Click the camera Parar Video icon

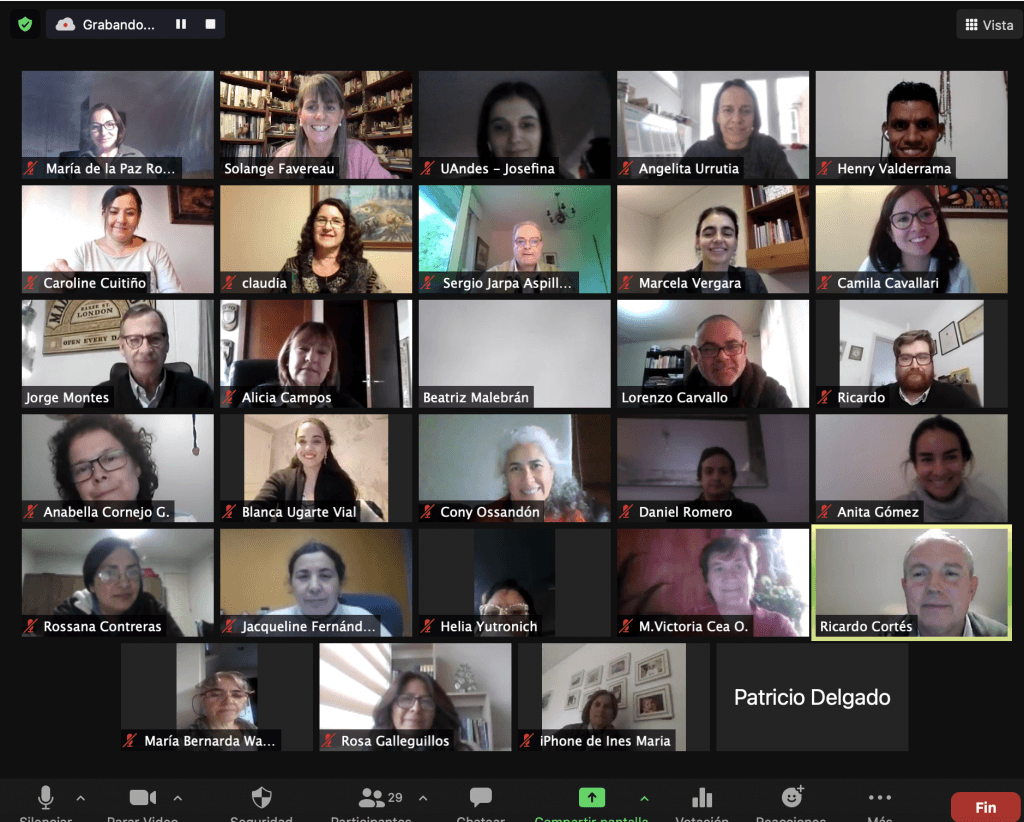(x=143, y=797)
